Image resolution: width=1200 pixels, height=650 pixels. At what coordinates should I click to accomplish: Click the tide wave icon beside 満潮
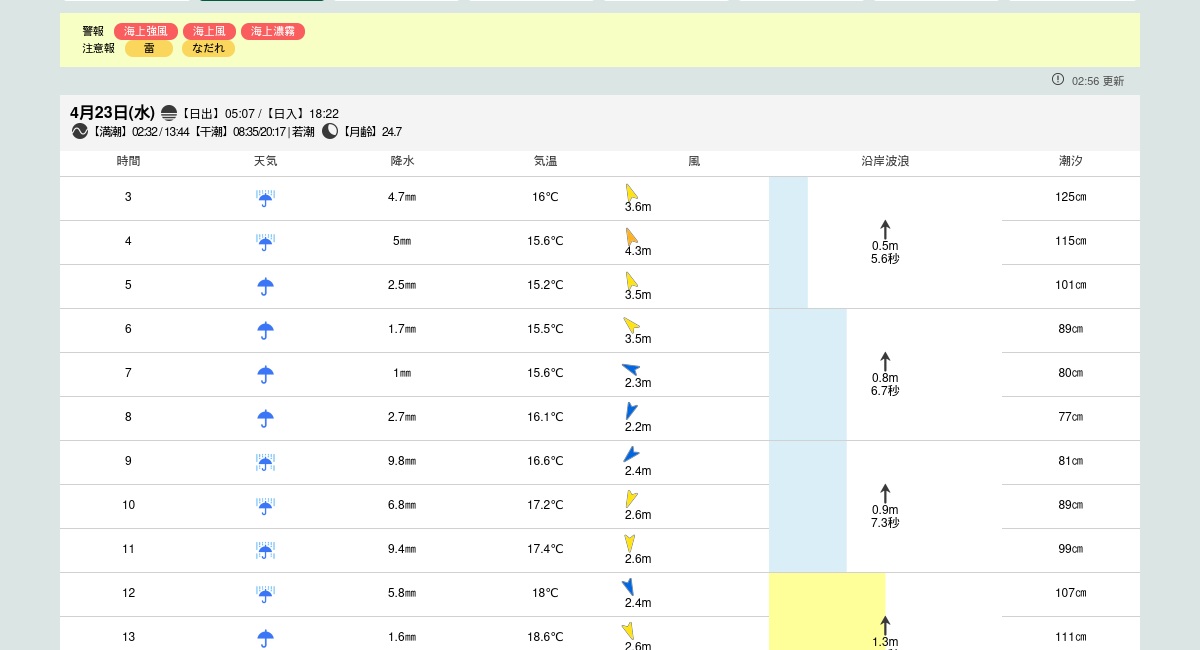[x=80, y=131]
